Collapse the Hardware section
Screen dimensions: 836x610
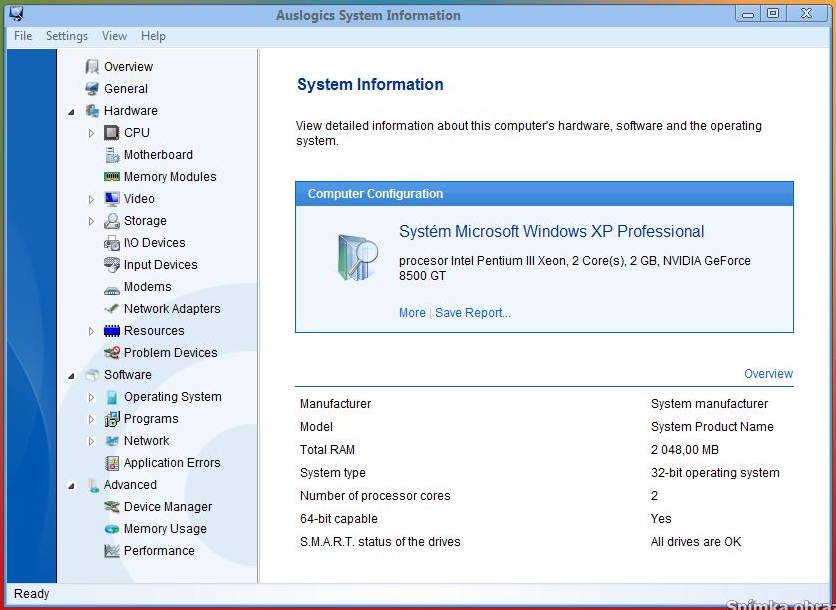[71, 112]
